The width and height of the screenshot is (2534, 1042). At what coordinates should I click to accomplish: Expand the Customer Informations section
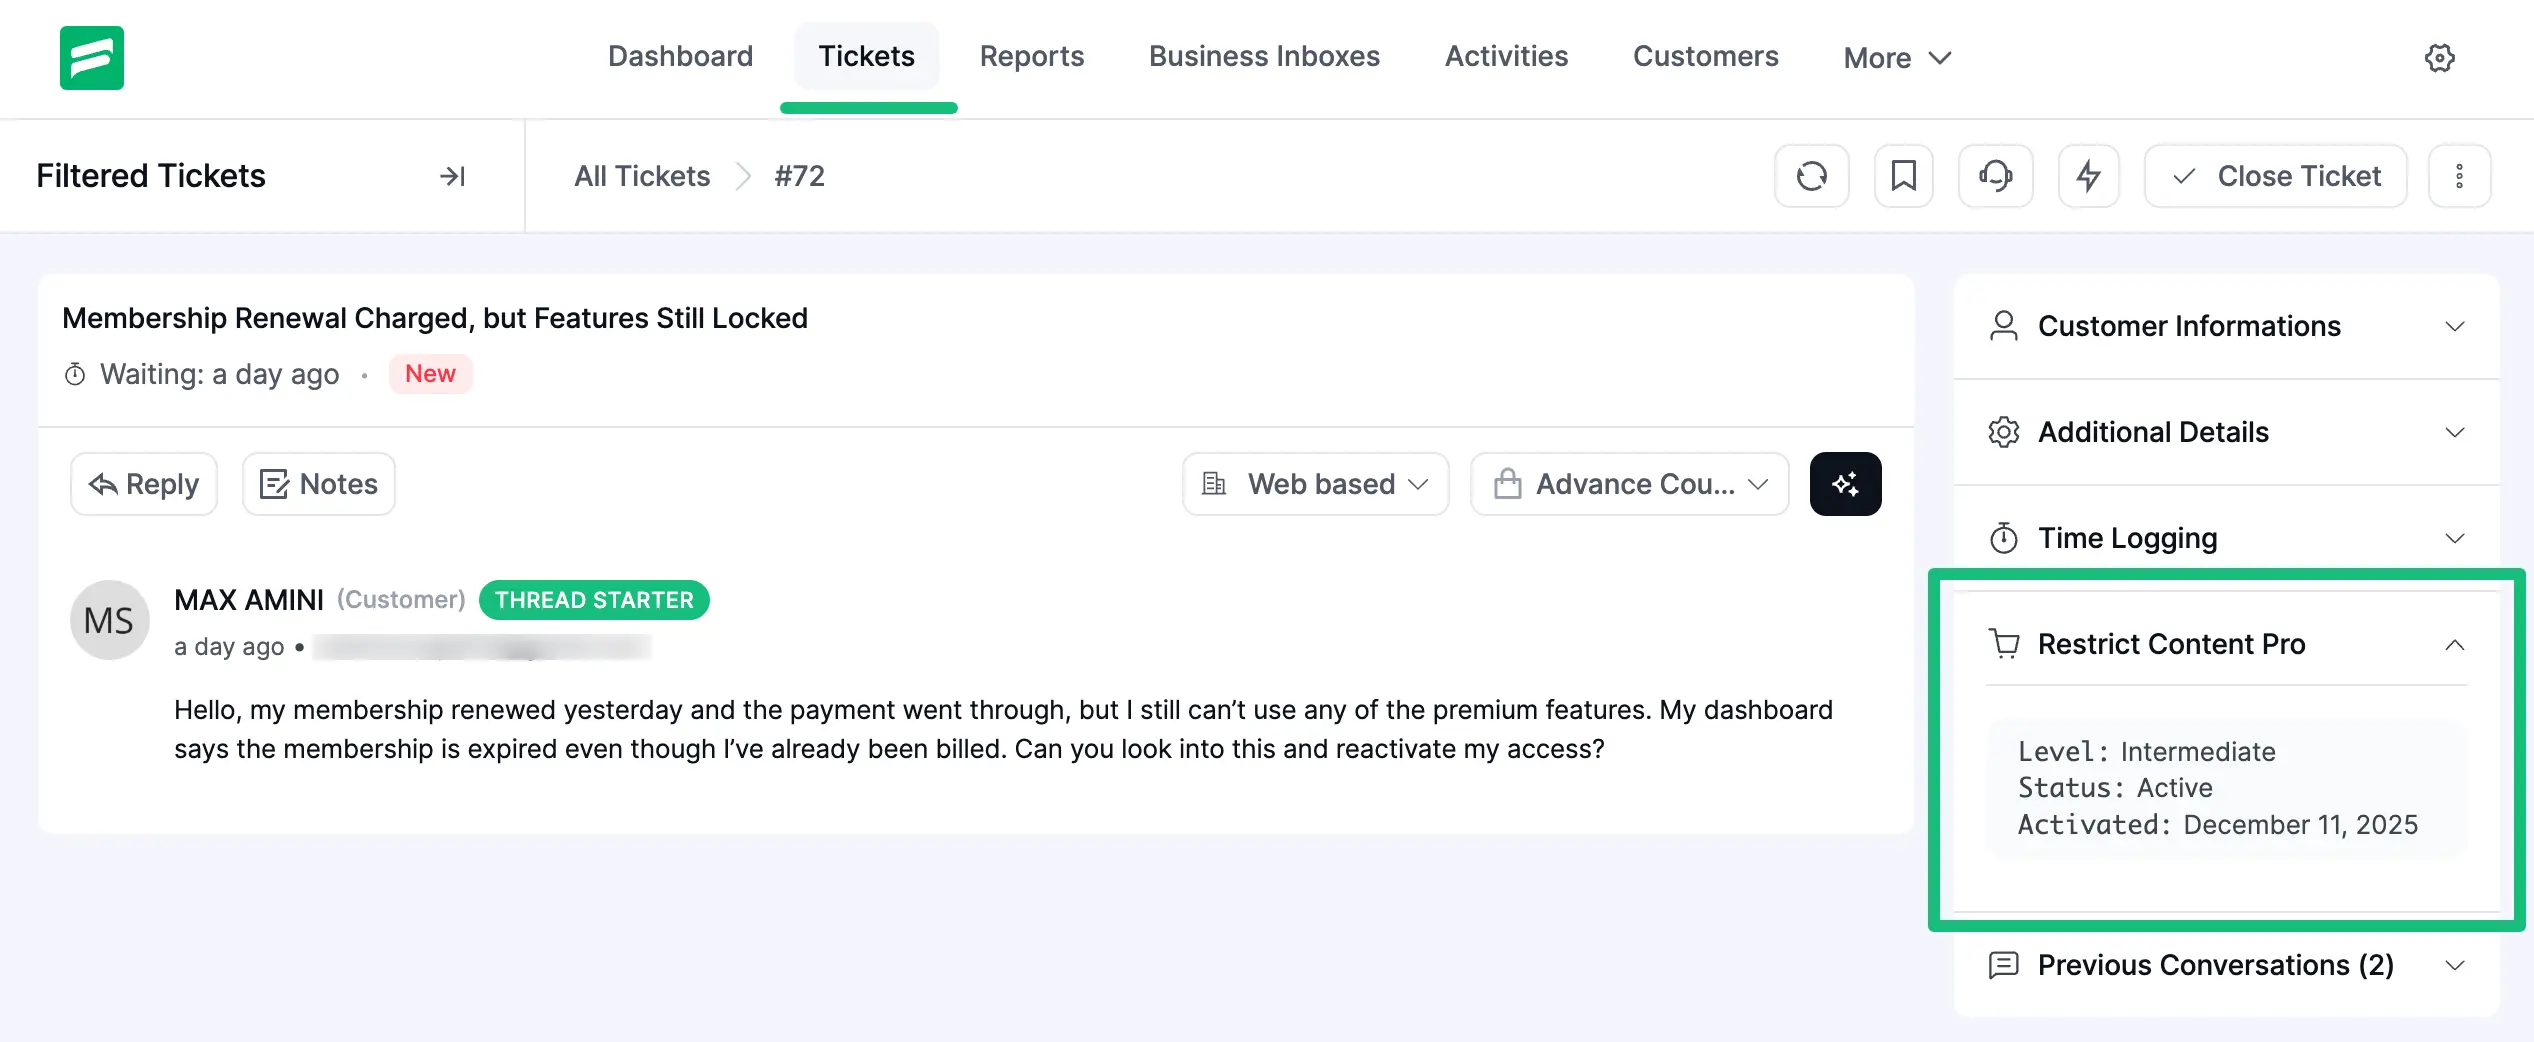tap(2457, 326)
